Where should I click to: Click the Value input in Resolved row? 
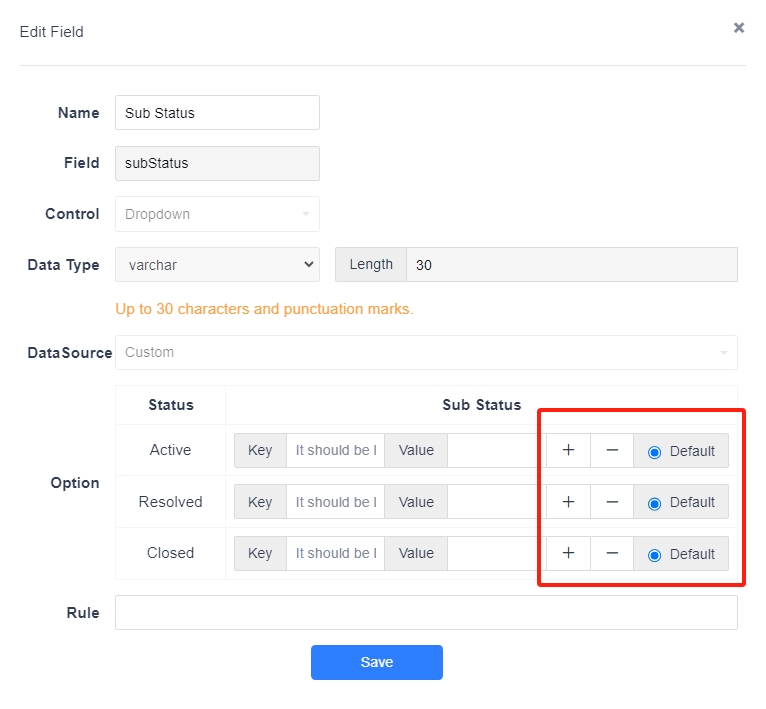point(496,502)
